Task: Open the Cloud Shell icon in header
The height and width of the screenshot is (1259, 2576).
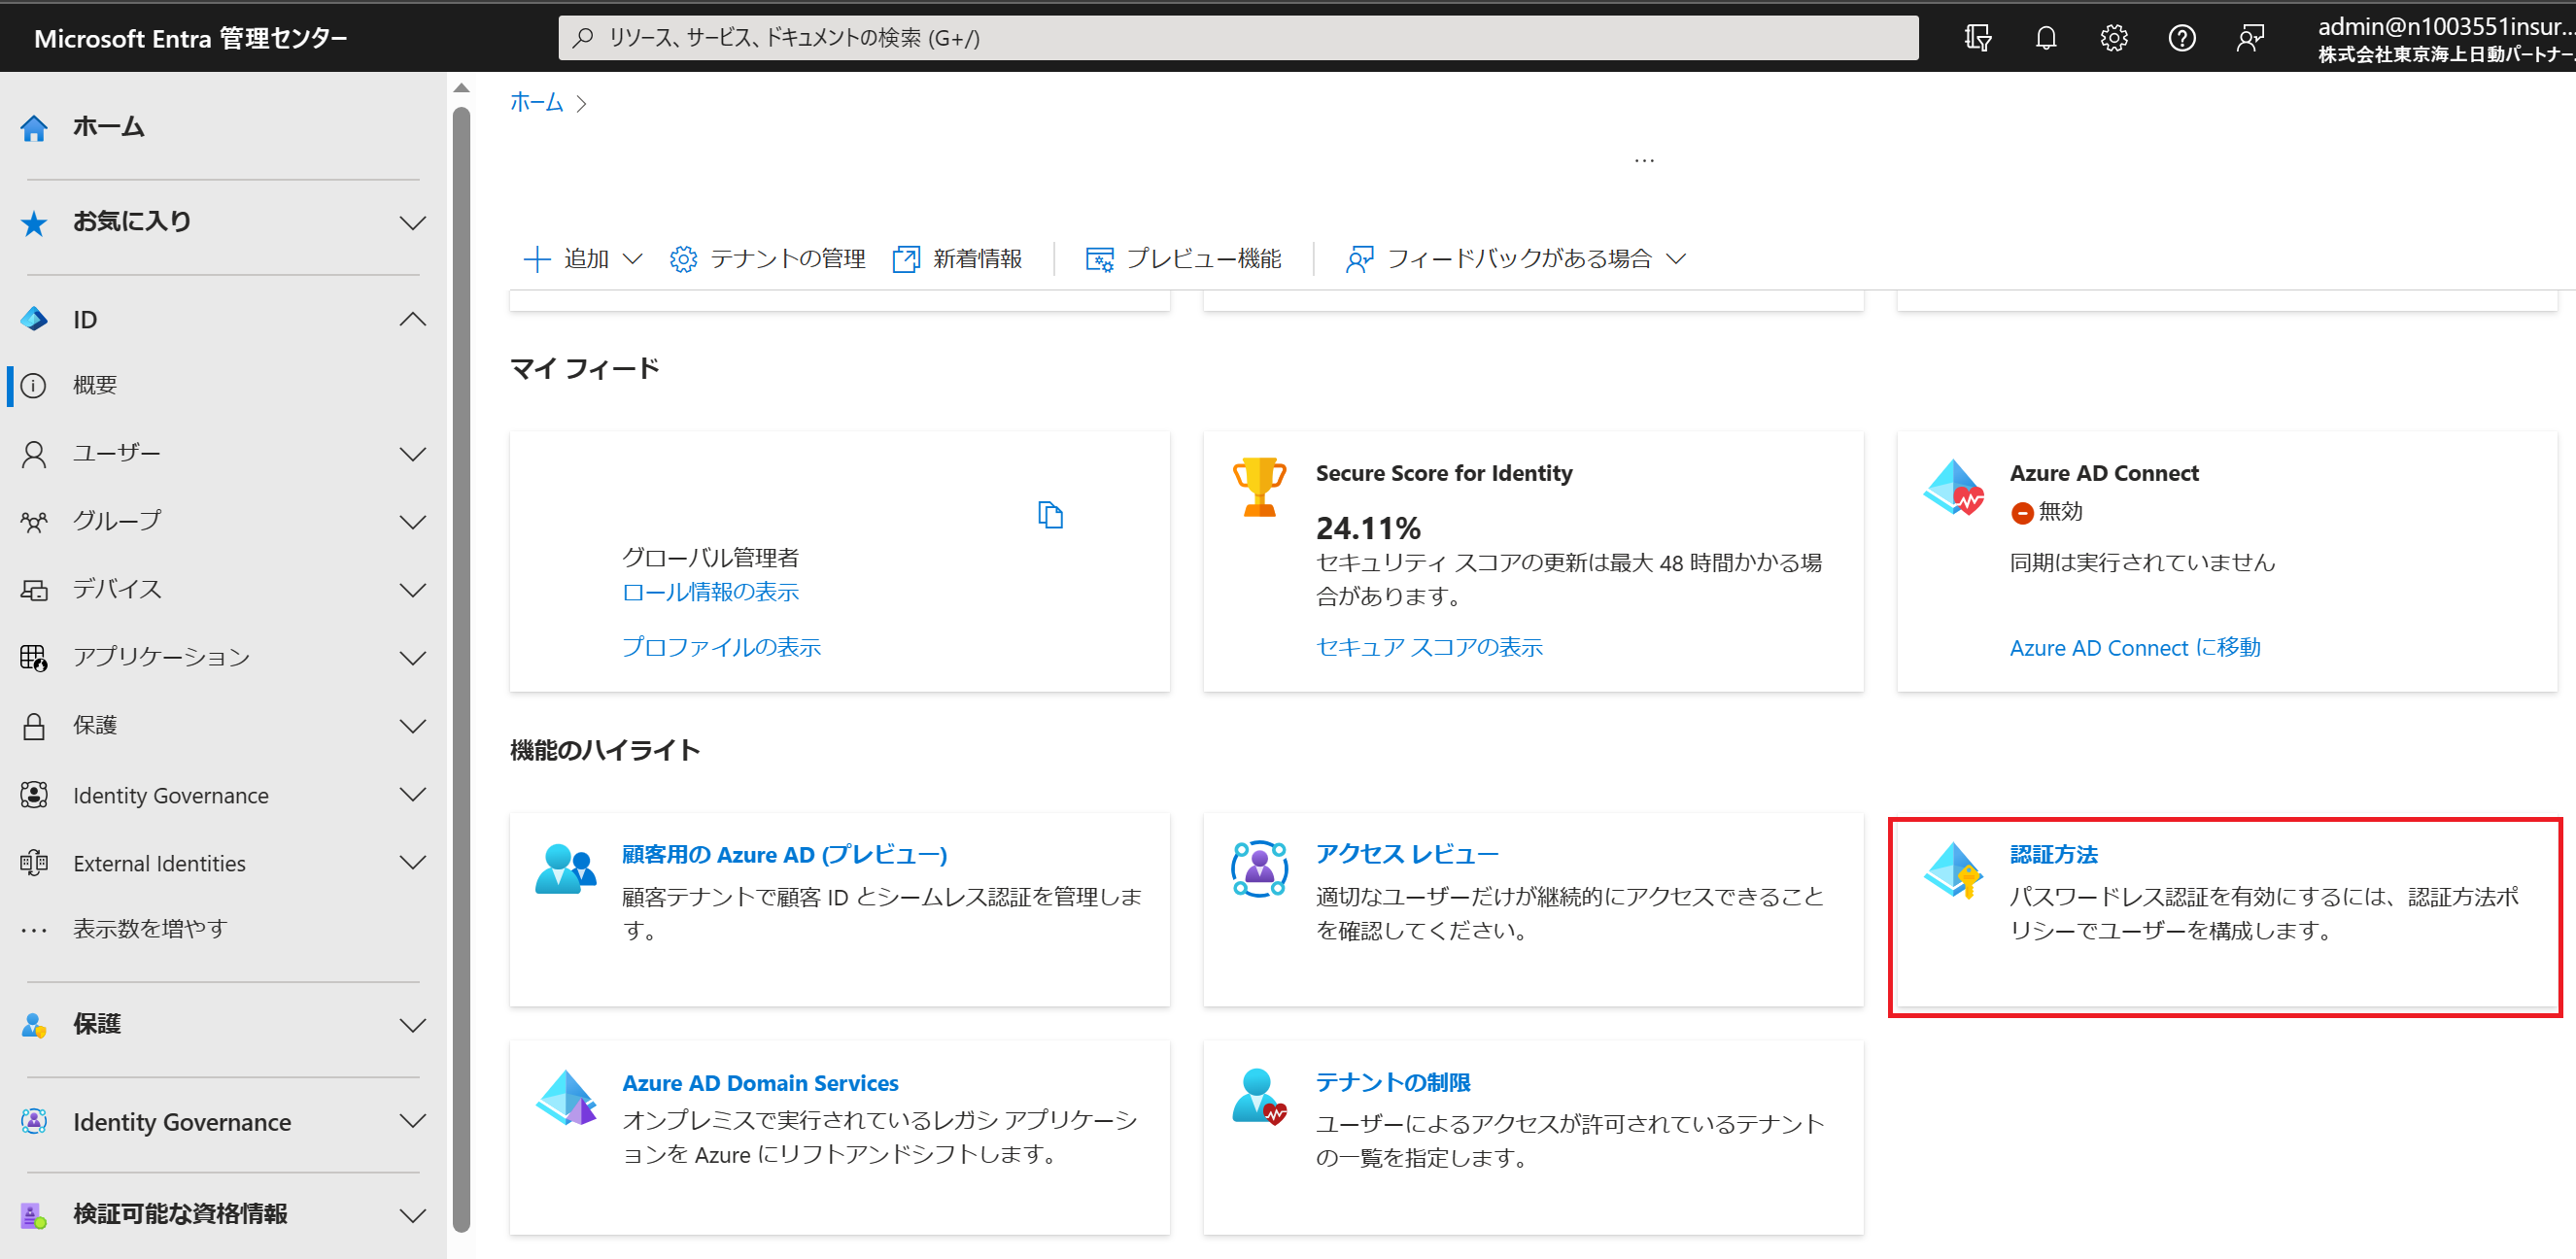Action: pyautogui.click(x=1977, y=38)
